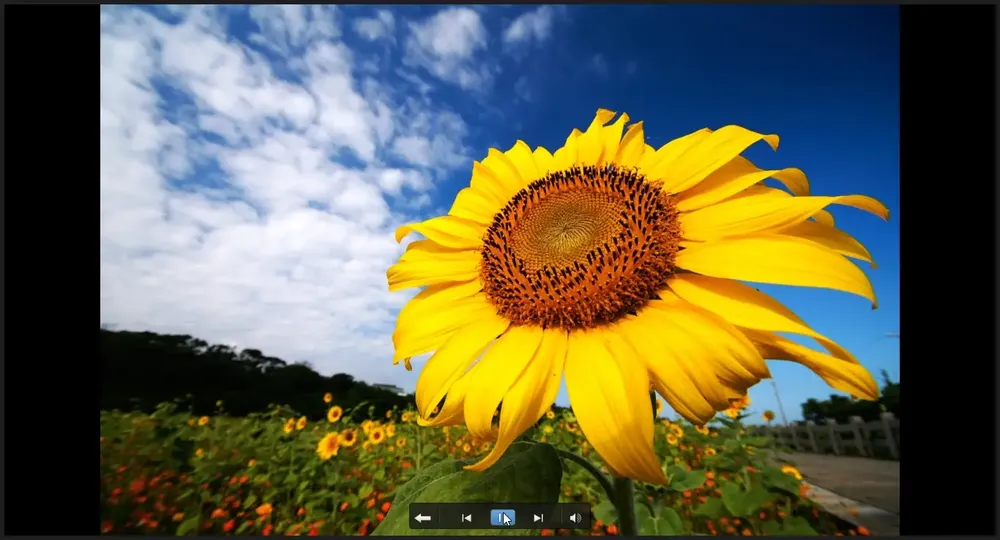Screen dimensions: 1000x540
Task: Pause the slideshow playback
Action: point(503,518)
